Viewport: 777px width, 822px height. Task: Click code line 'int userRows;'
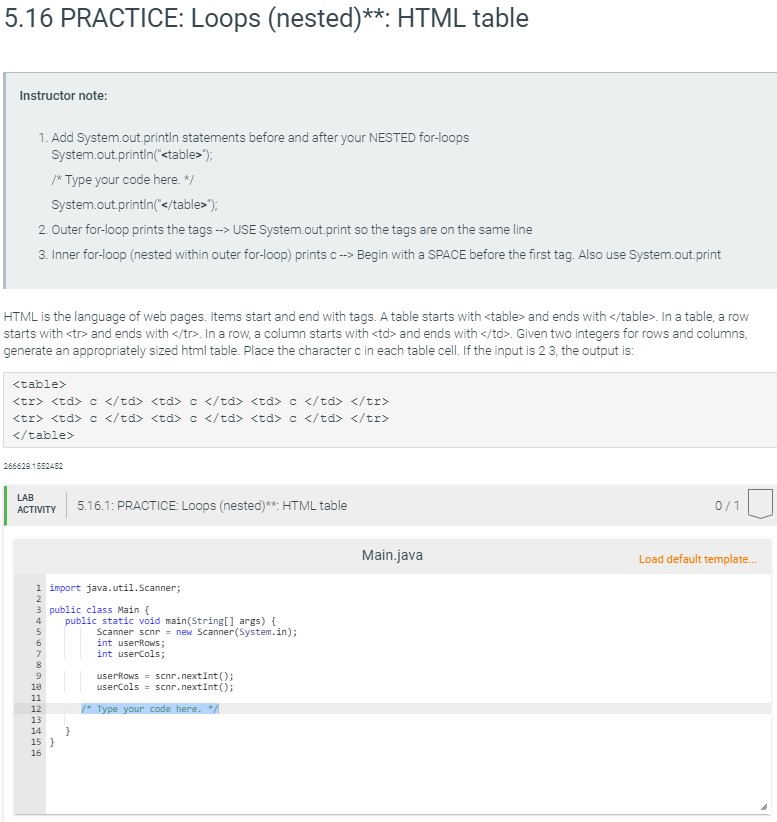click(x=131, y=643)
